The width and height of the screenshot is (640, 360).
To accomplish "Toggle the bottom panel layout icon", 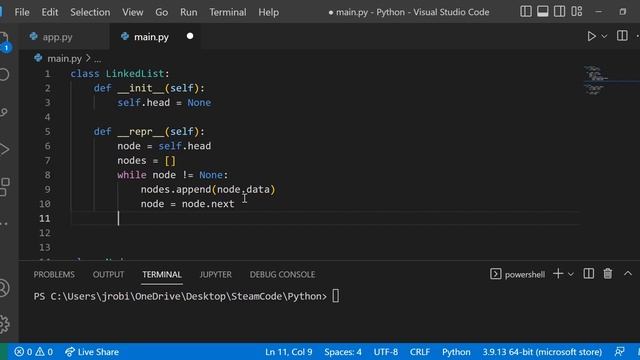I will (x=542, y=11).
